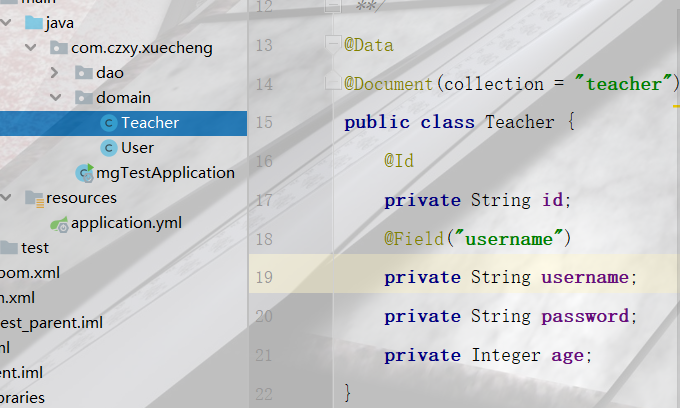Click the mgTestApplication Spring Boot class icon
Viewport: 680px width, 408px height.
point(84,173)
